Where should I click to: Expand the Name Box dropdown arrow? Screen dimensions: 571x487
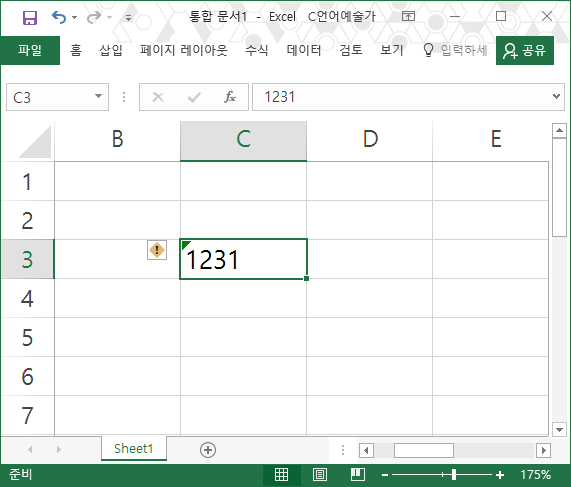(x=98, y=96)
